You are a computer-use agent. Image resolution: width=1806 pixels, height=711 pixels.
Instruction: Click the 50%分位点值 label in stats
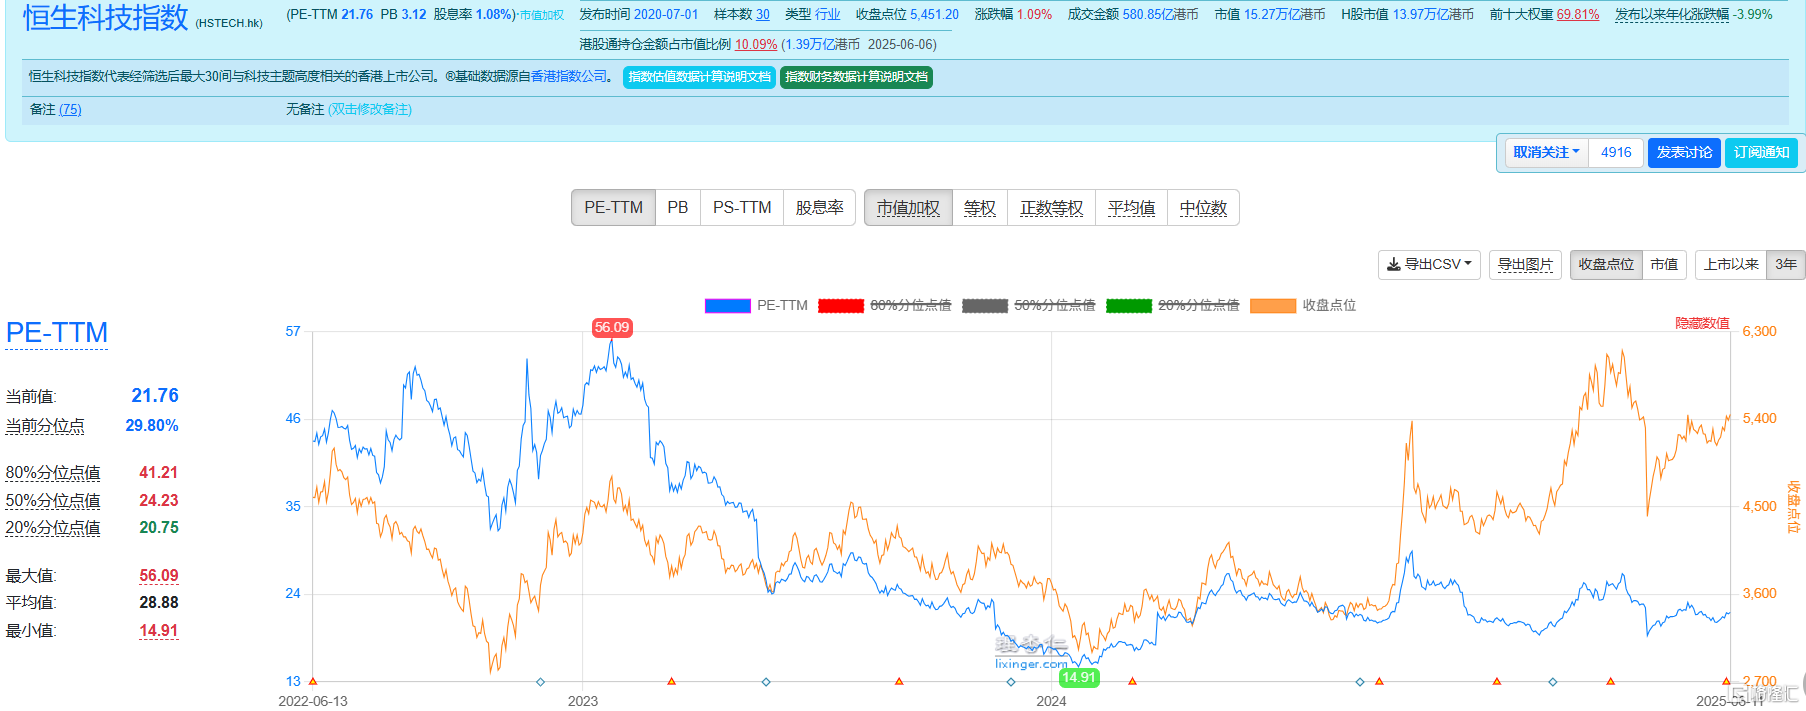(53, 501)
